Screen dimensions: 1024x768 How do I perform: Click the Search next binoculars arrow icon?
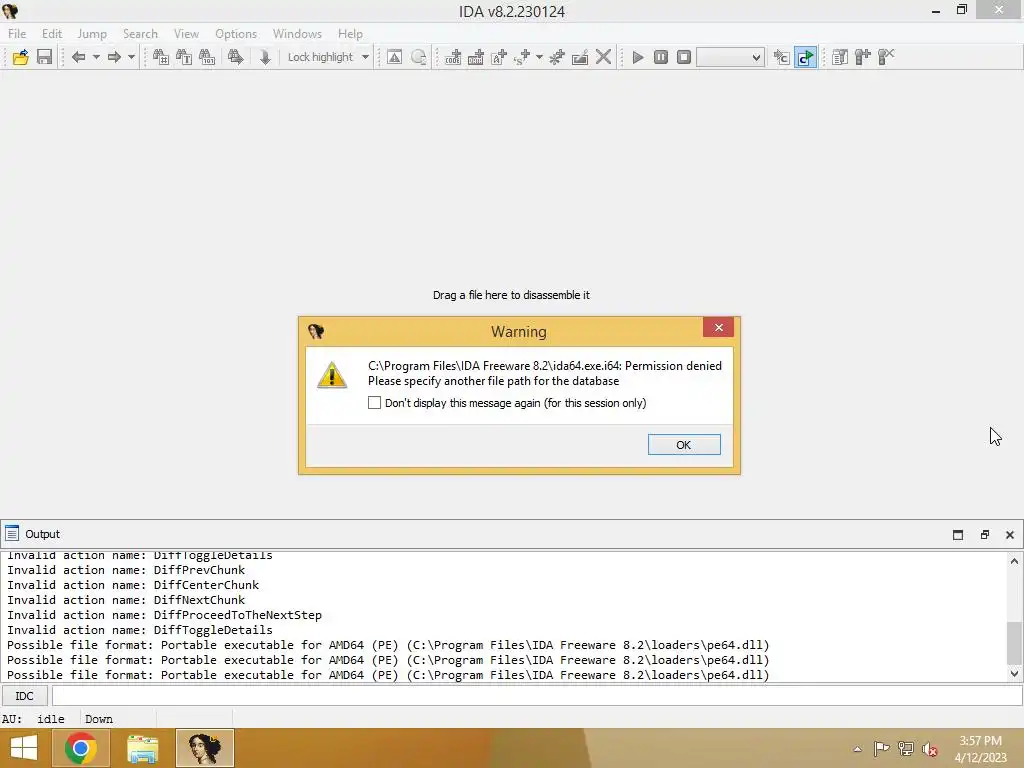235,57
